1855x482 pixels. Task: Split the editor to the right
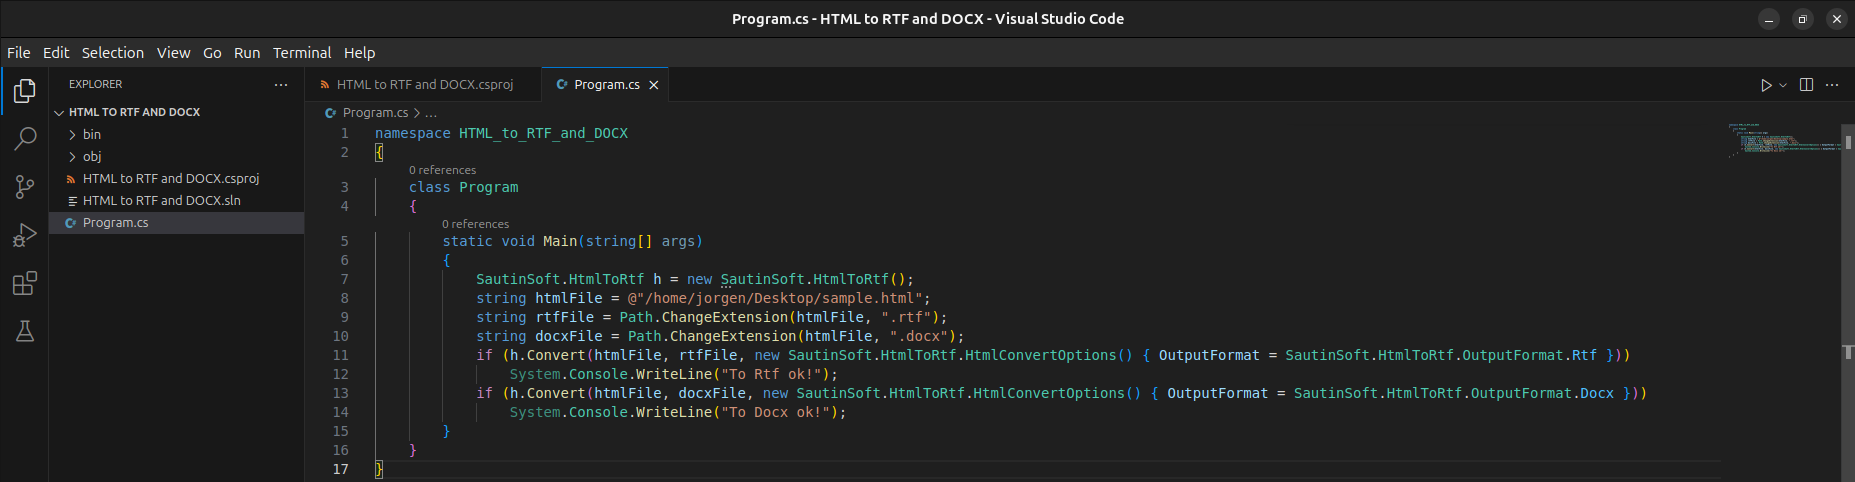1806,85
